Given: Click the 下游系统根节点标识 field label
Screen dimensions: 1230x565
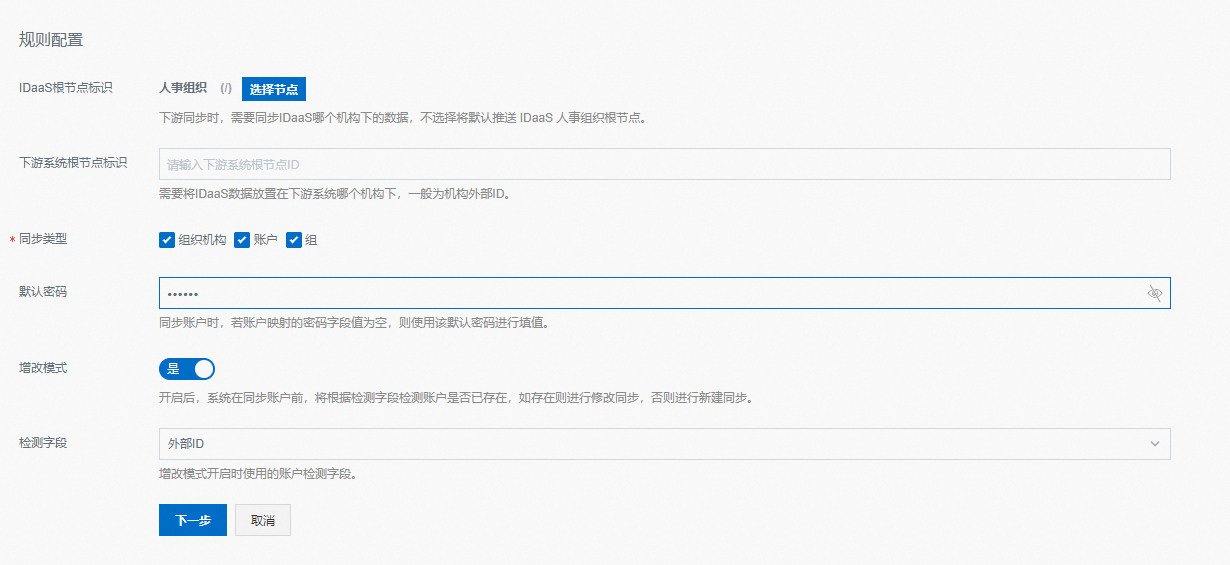Looking at the screenshot, I should click(x=73, y=162).
